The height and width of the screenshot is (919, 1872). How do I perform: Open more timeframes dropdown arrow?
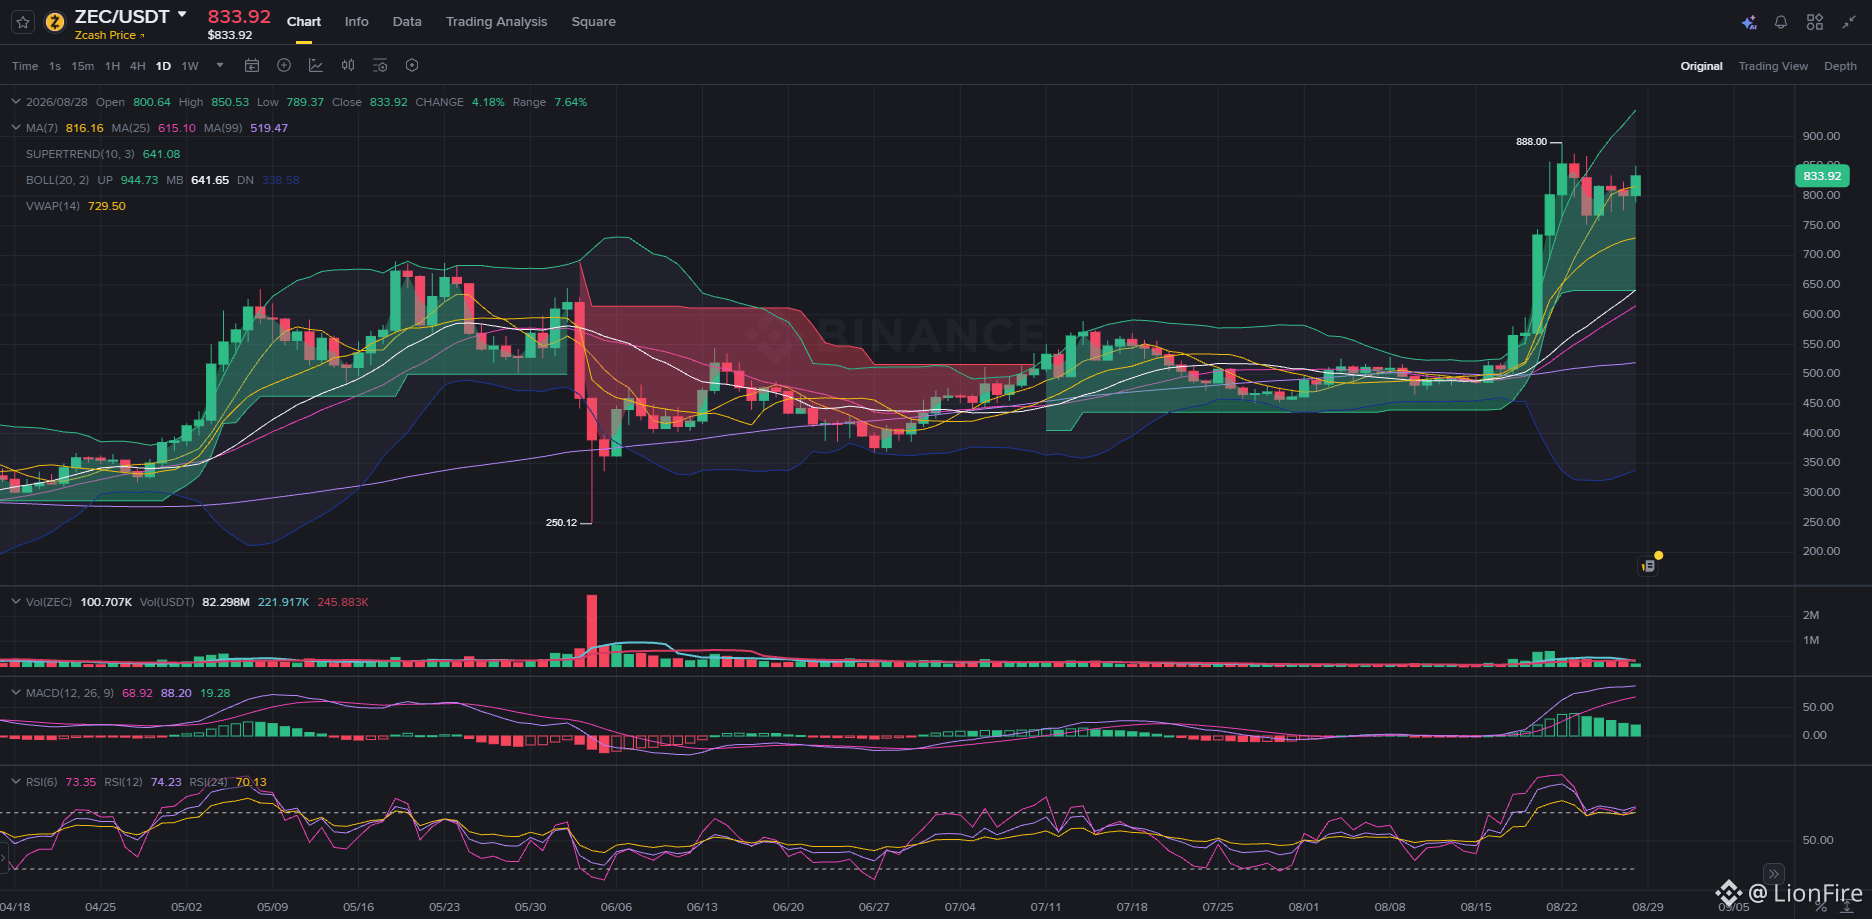(x=220, y=66)
